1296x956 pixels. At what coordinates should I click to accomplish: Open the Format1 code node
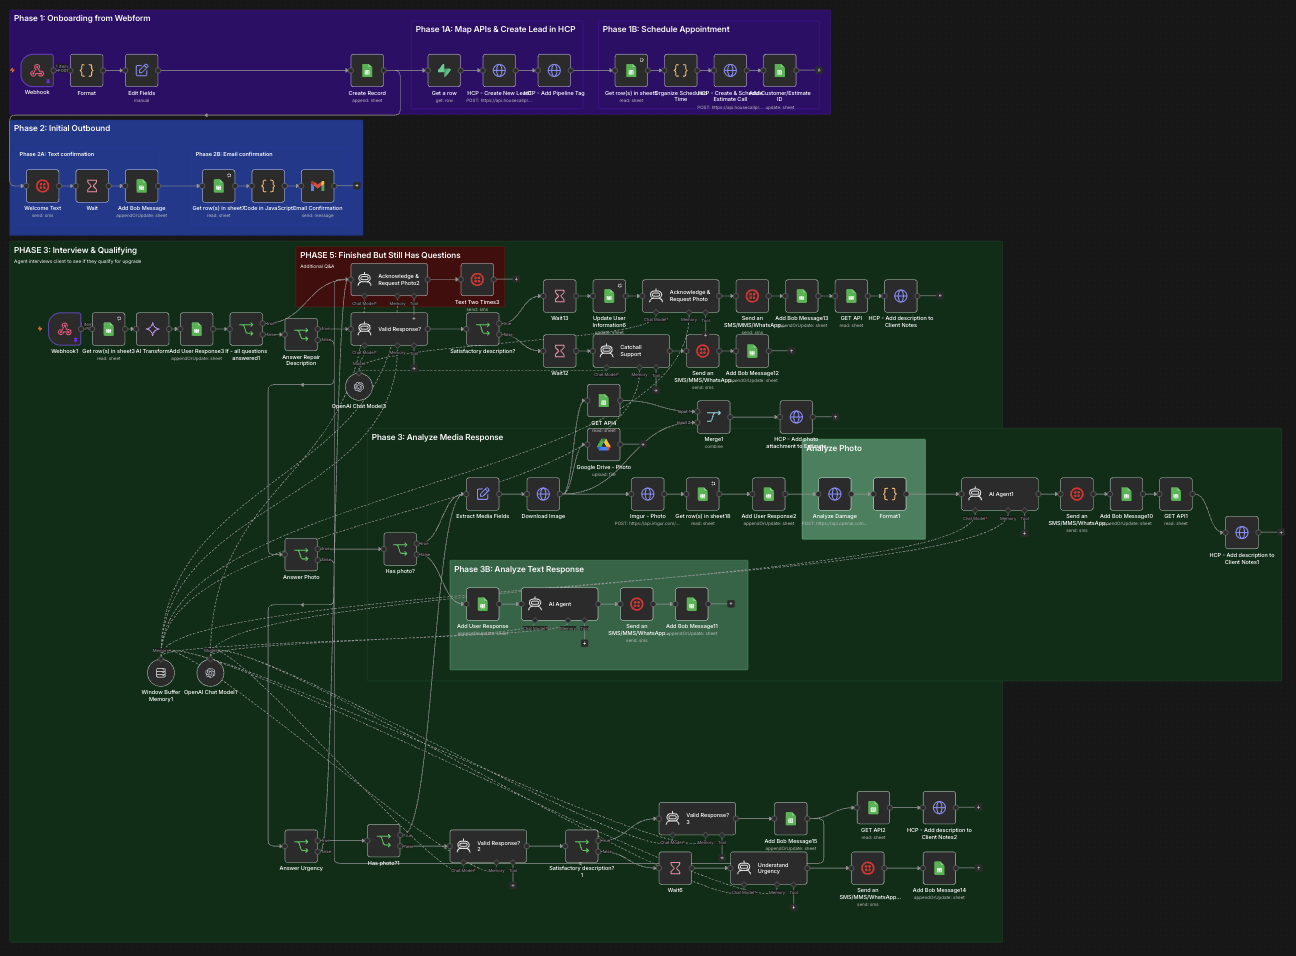(890, 494)
